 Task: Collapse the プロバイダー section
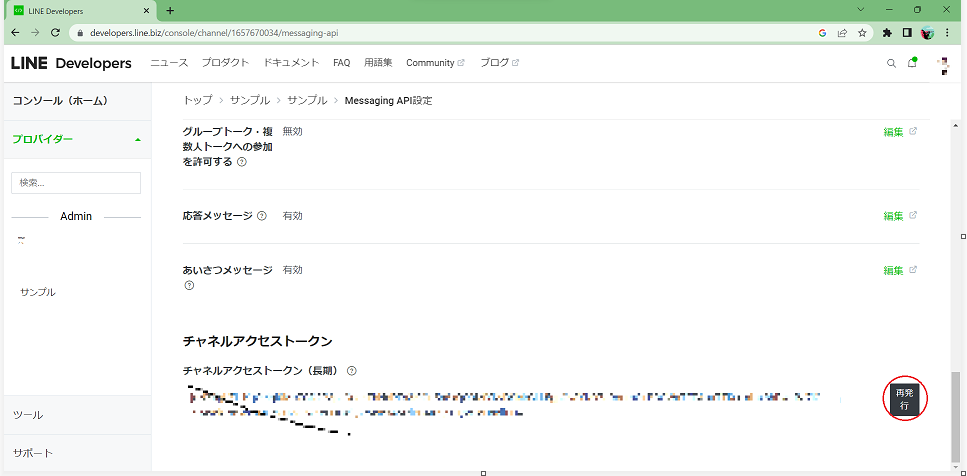pyautogui.click(x=77, y=139)
